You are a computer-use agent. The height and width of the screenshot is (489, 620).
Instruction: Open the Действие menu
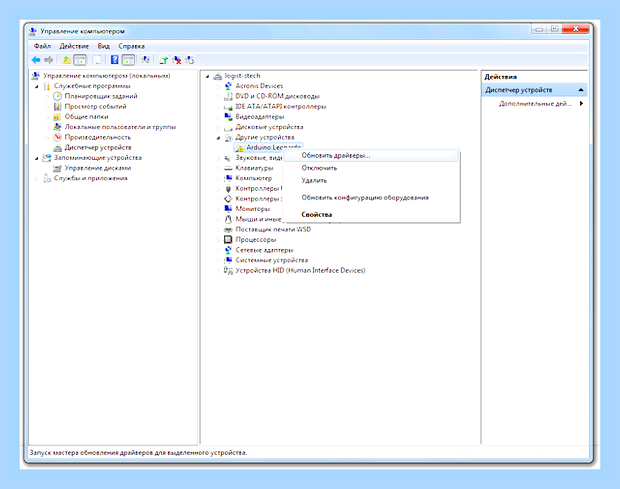coord(74,46)
